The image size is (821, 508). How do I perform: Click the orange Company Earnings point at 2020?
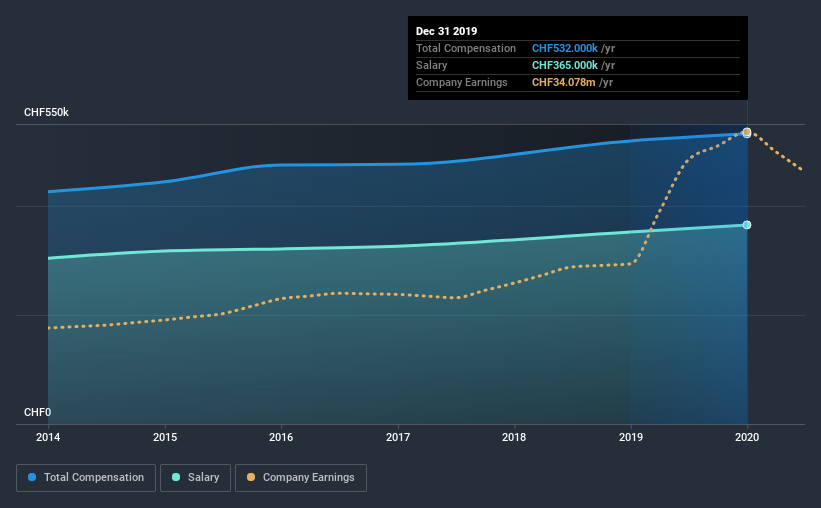coord(747,132)
